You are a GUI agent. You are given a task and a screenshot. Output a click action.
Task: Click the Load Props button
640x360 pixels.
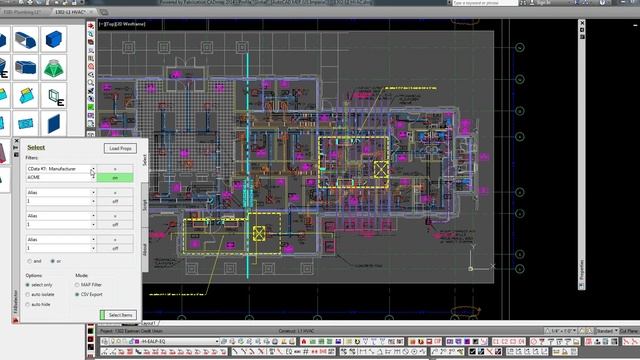point(120,149)
